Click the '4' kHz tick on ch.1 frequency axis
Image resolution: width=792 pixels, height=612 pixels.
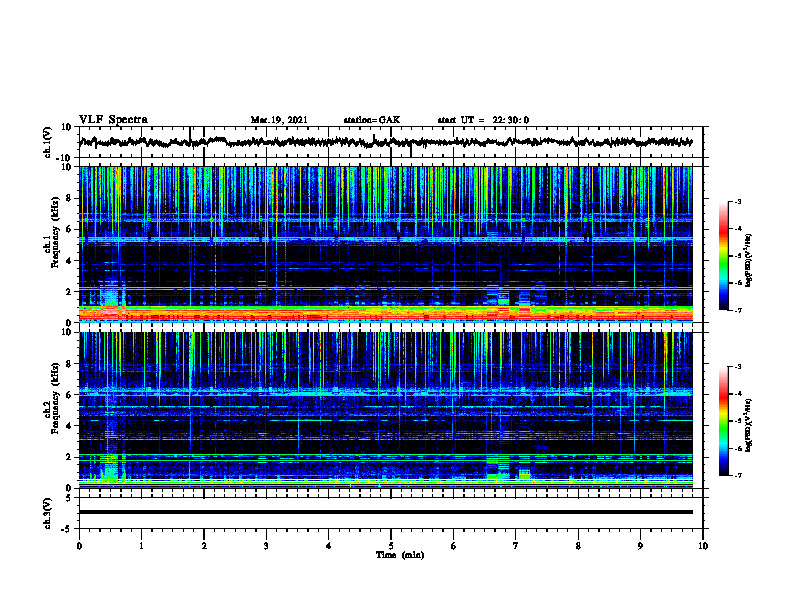(x=69, y=261)
